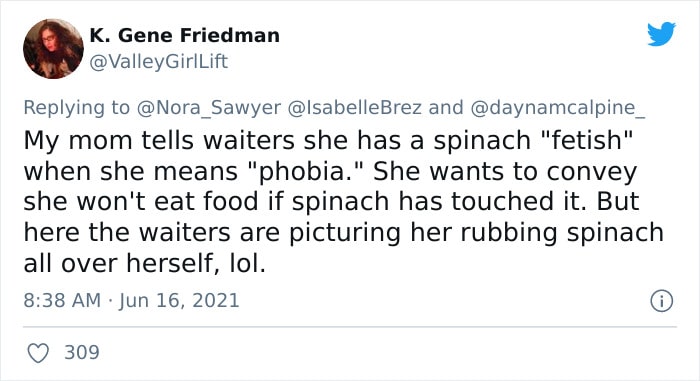Open the @IsabelleBrez mention
This screenshot has height=381, width=700.
[354, 108]
